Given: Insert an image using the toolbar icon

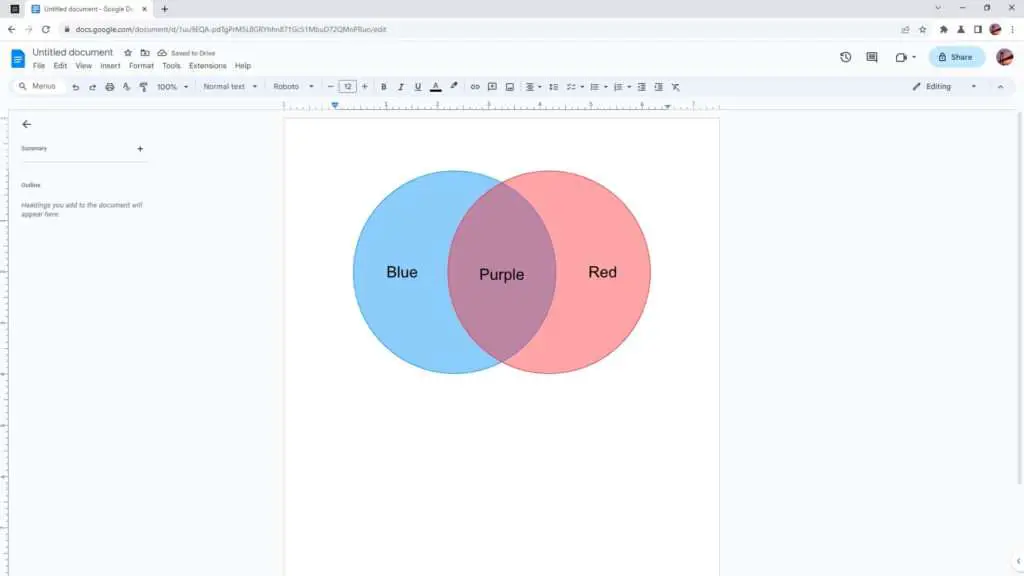Looking at the screenshot, I should pyautogui.click(x=509, y=87).
